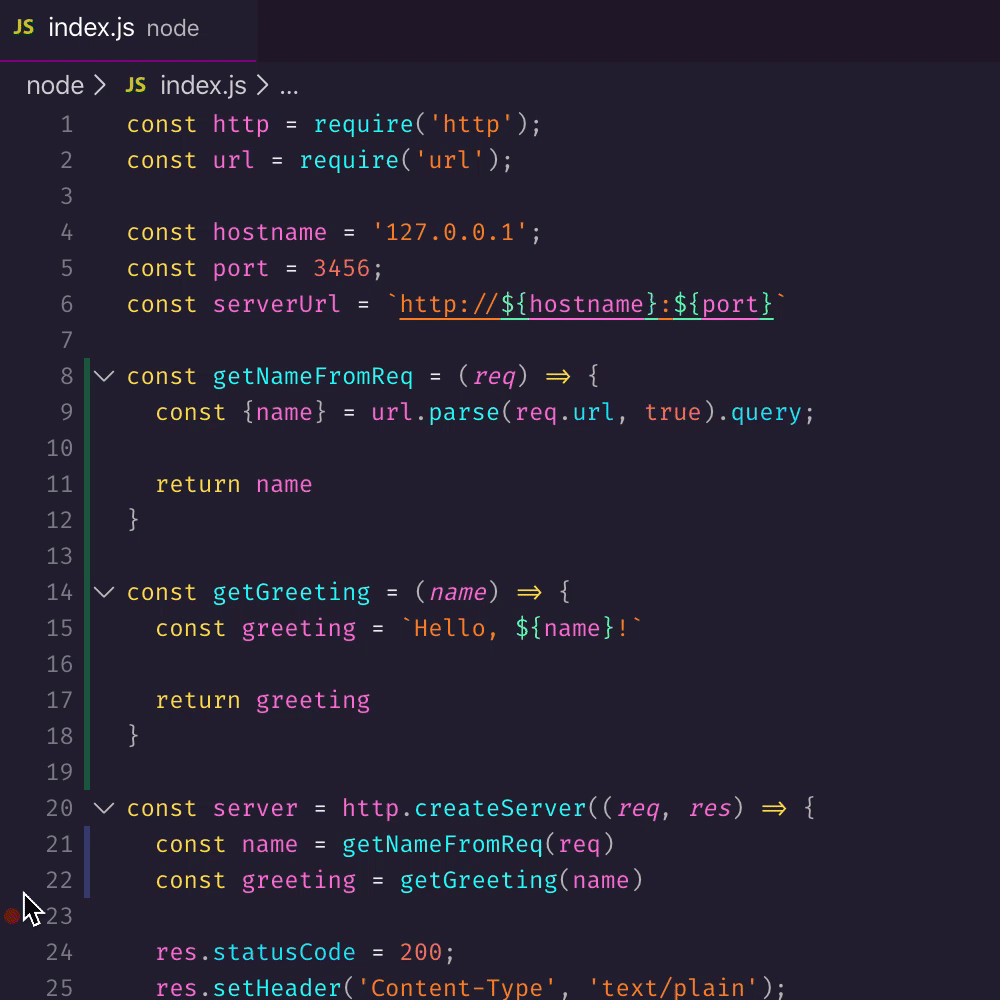Collapse the createServer callback fold chevron
This screenshot has height=1000, width=1000.
tap(104, 808)
